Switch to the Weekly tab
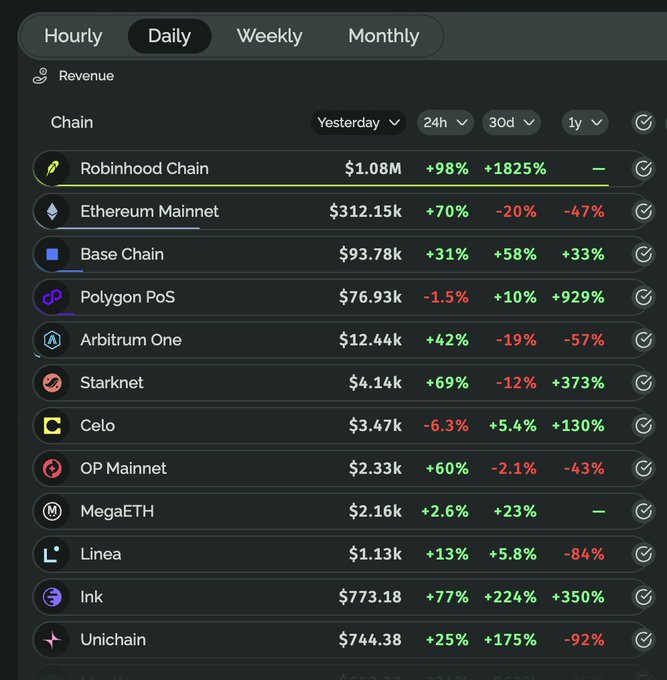The width and height of the screenshot is (667, 680). (269, 36)
